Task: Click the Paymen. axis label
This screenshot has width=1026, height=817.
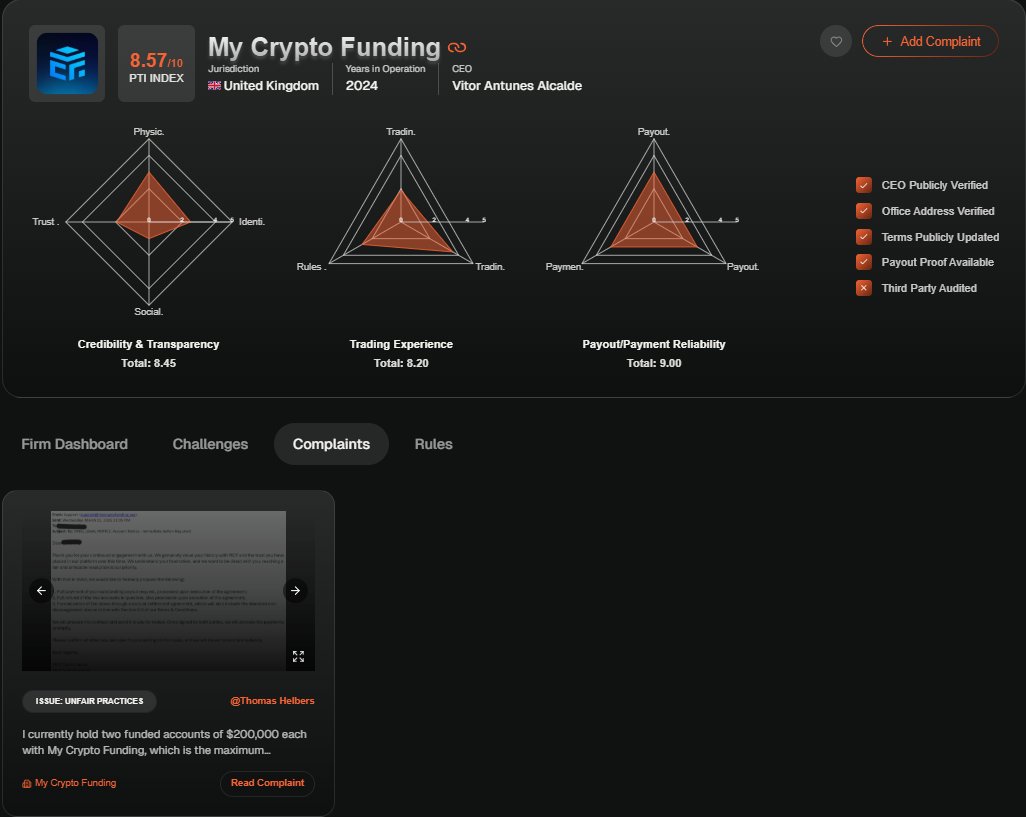Action: click(x=564, y=266)
